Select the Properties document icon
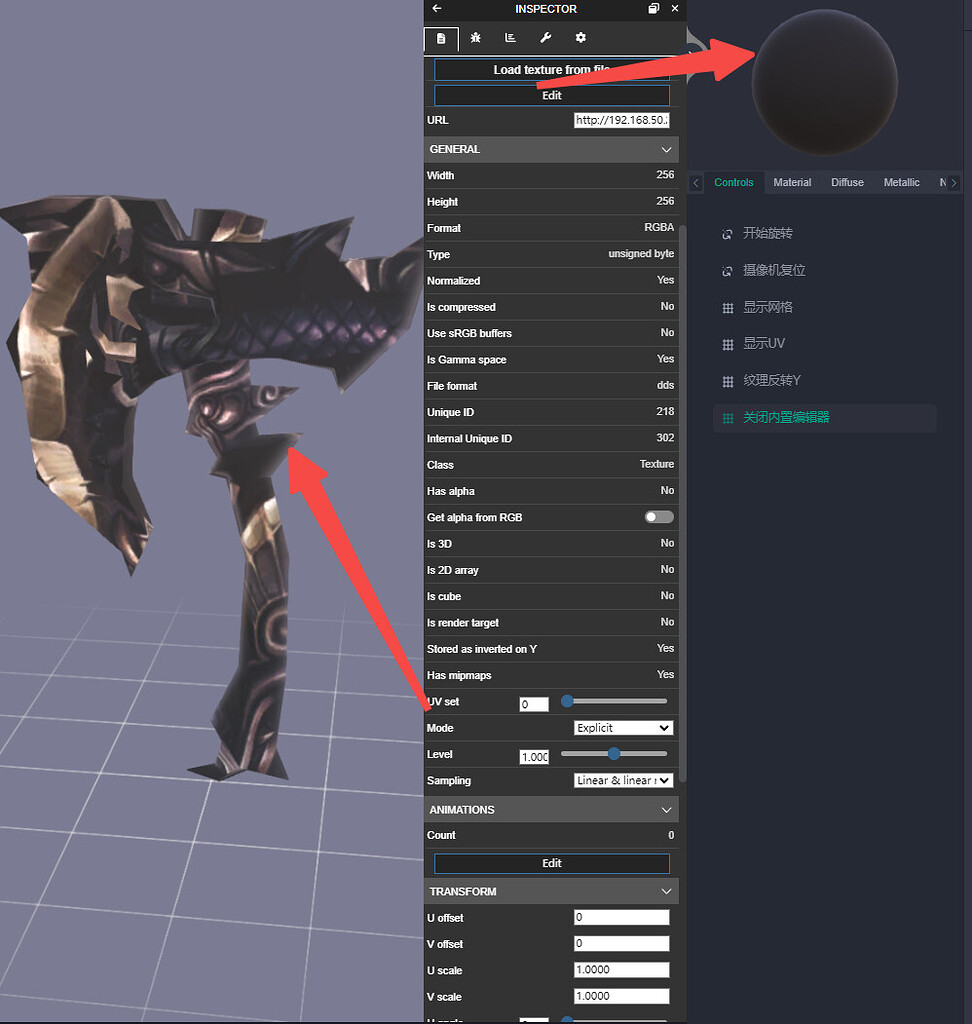Image resolution: width=972 pixels, height=1024 pixels. coord(441,38)
